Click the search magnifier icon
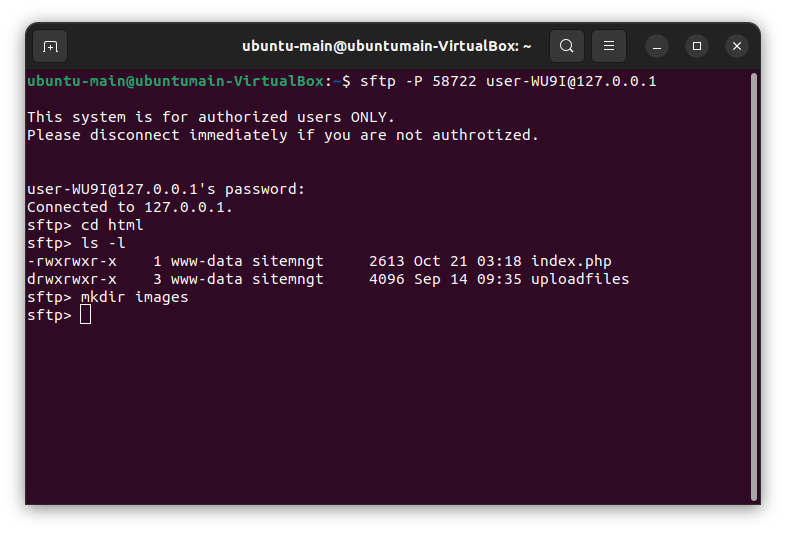 point(567,46)
